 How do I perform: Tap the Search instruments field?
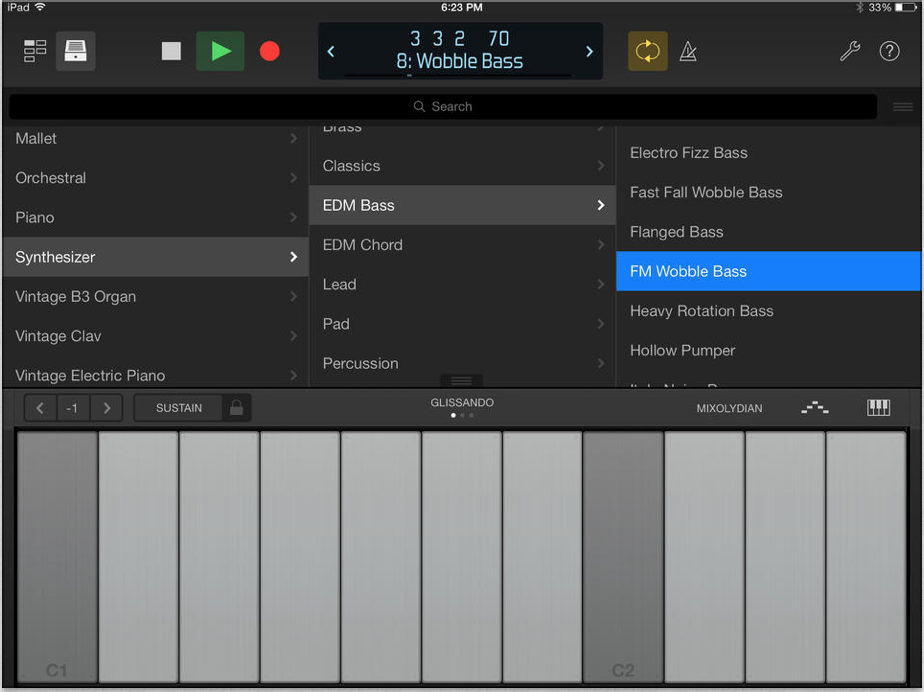442,106
